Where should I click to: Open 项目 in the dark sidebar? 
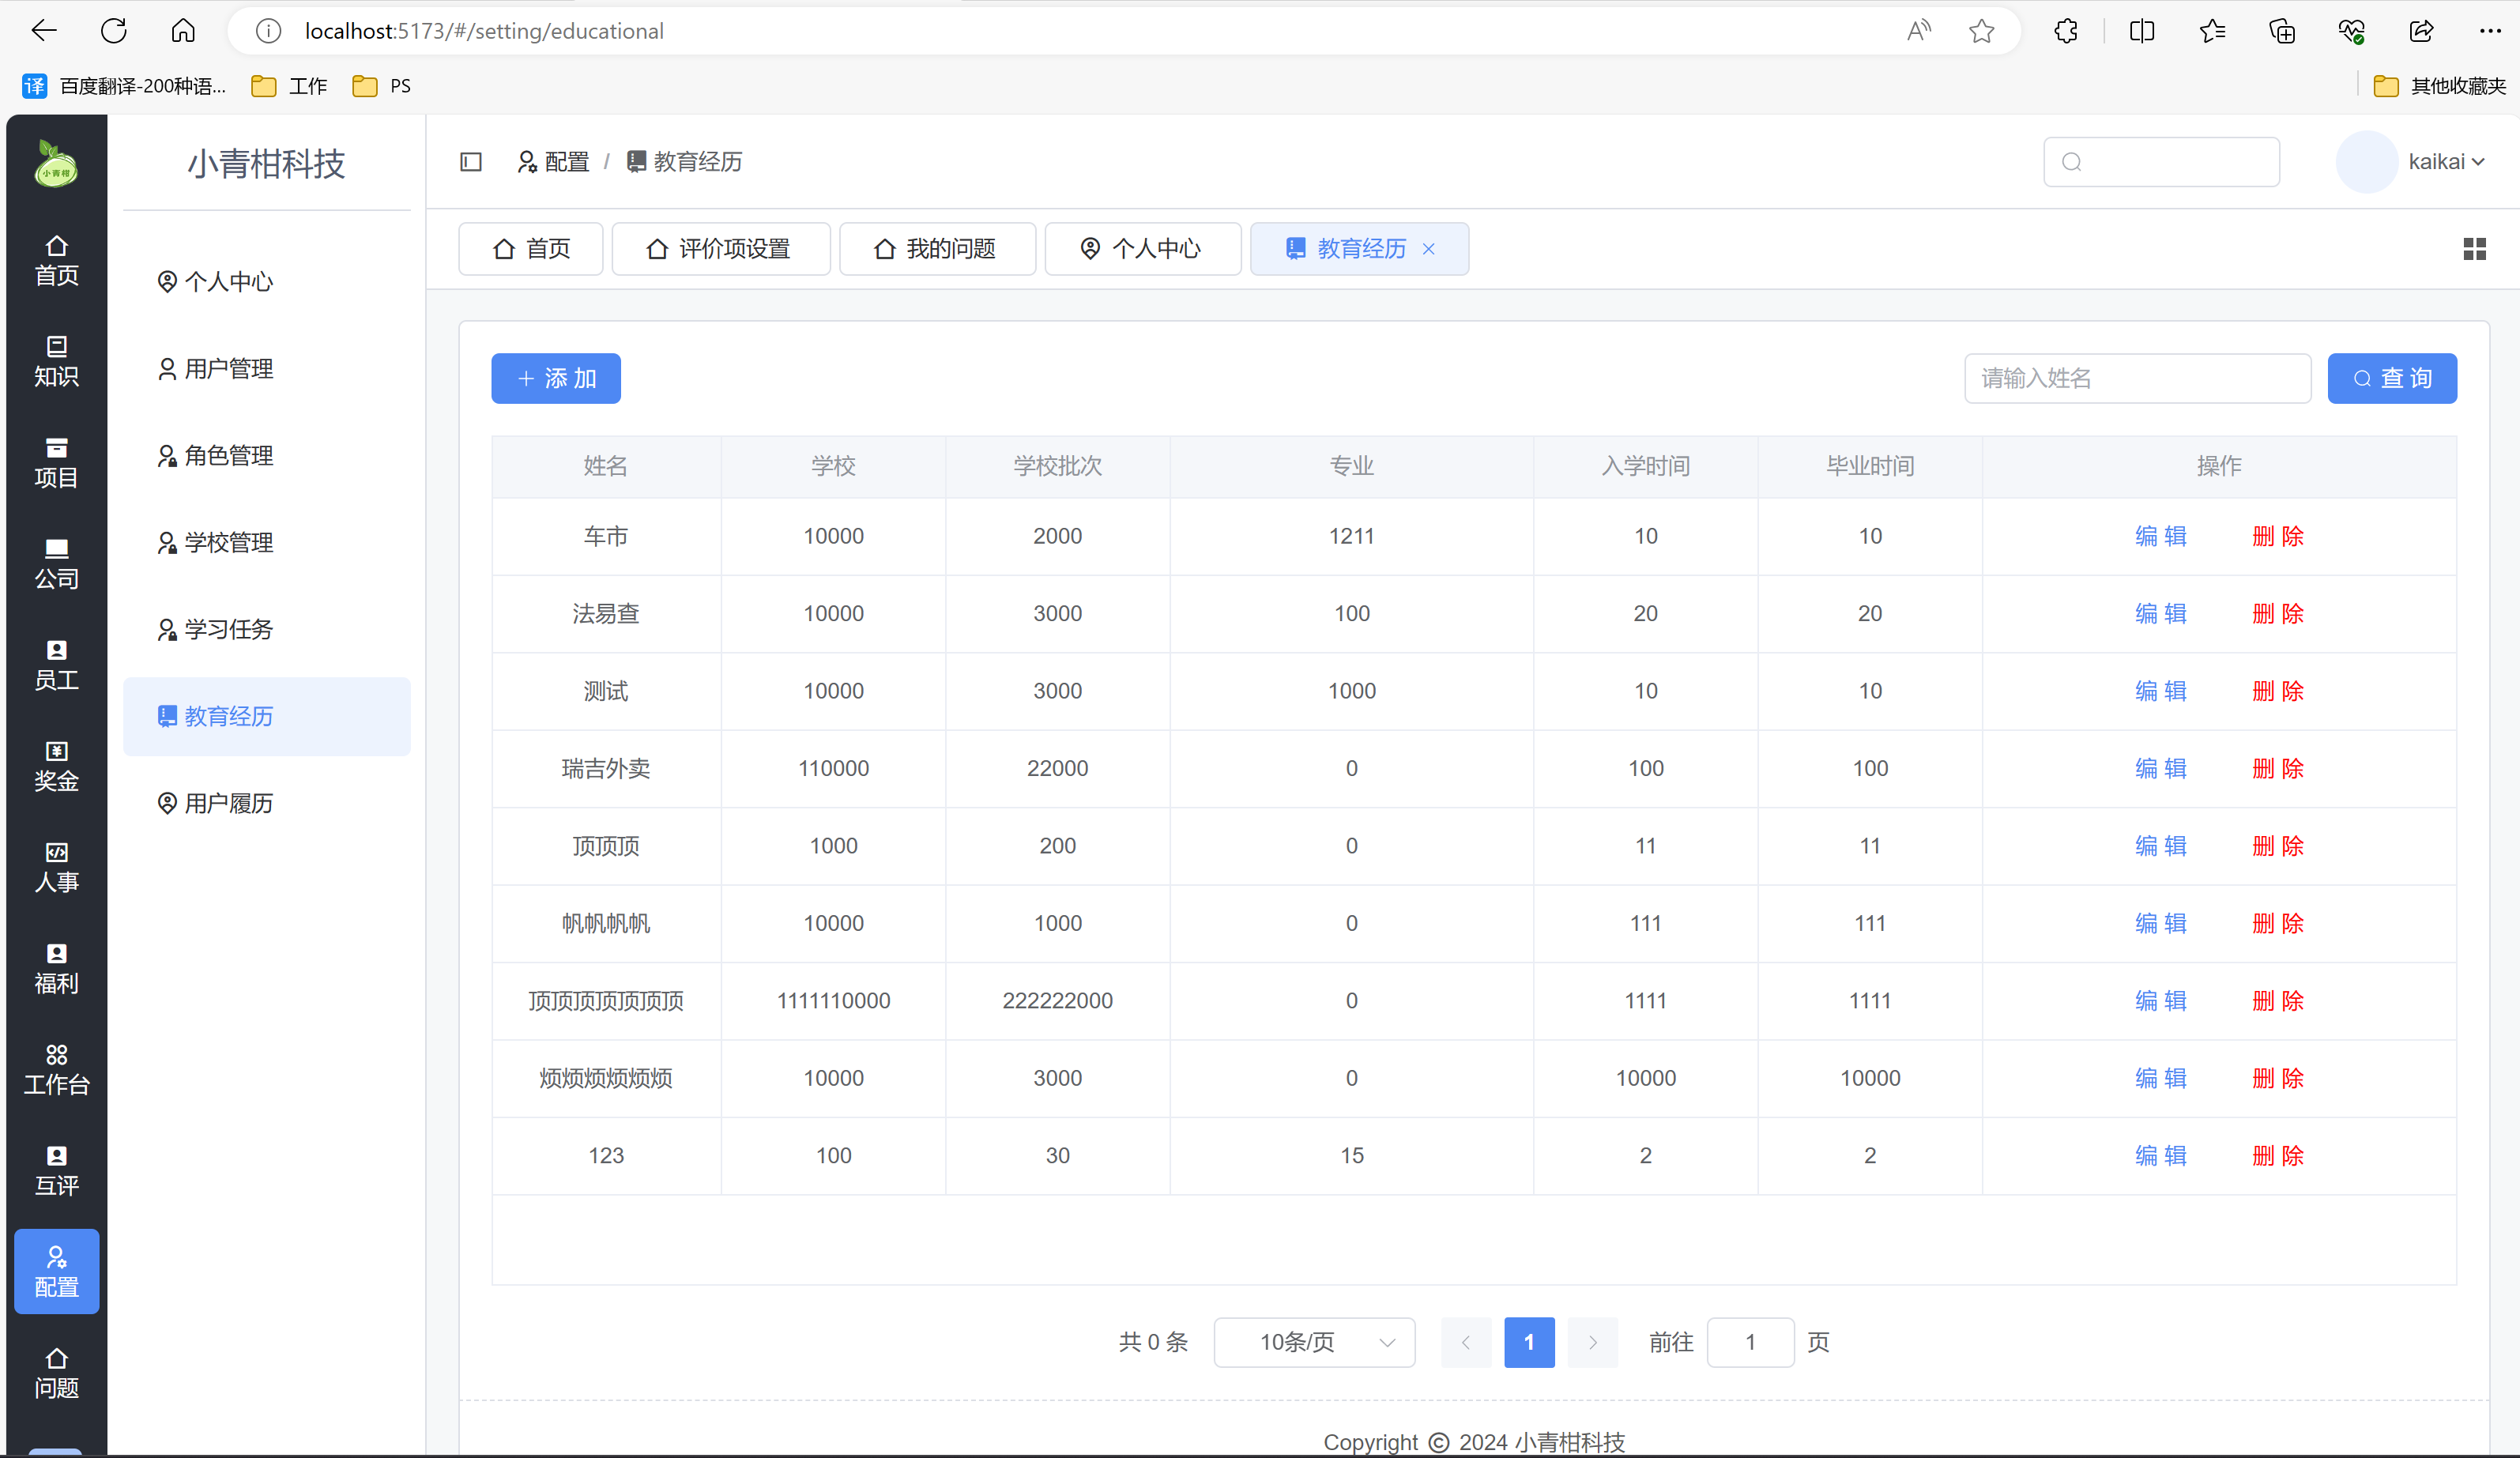(x=56, y=463)
